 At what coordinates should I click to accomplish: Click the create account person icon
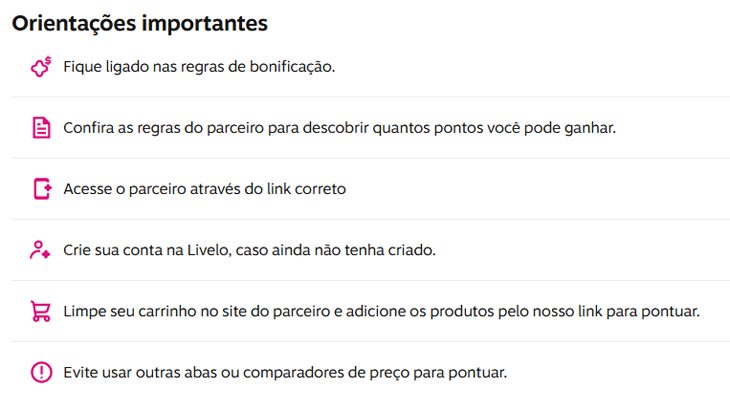40,250
